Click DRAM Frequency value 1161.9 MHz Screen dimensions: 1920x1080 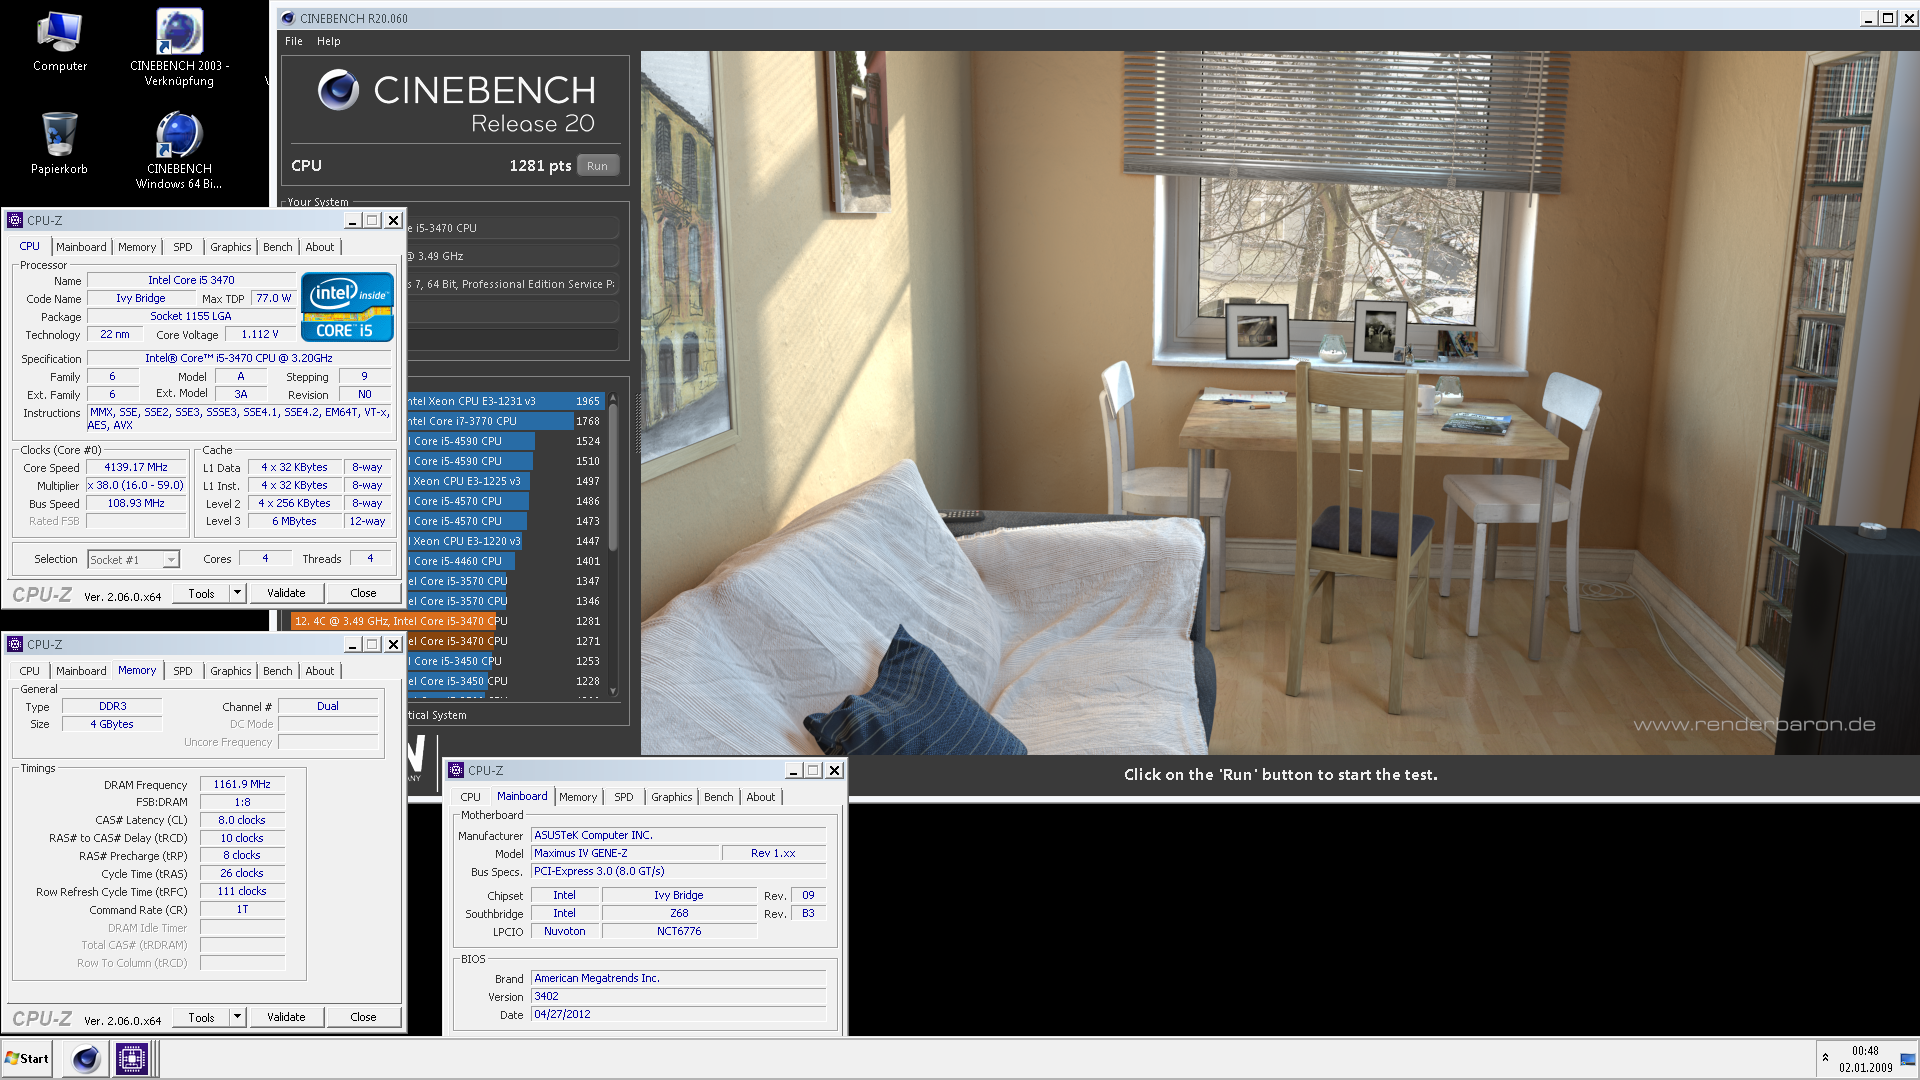[242, 784]
